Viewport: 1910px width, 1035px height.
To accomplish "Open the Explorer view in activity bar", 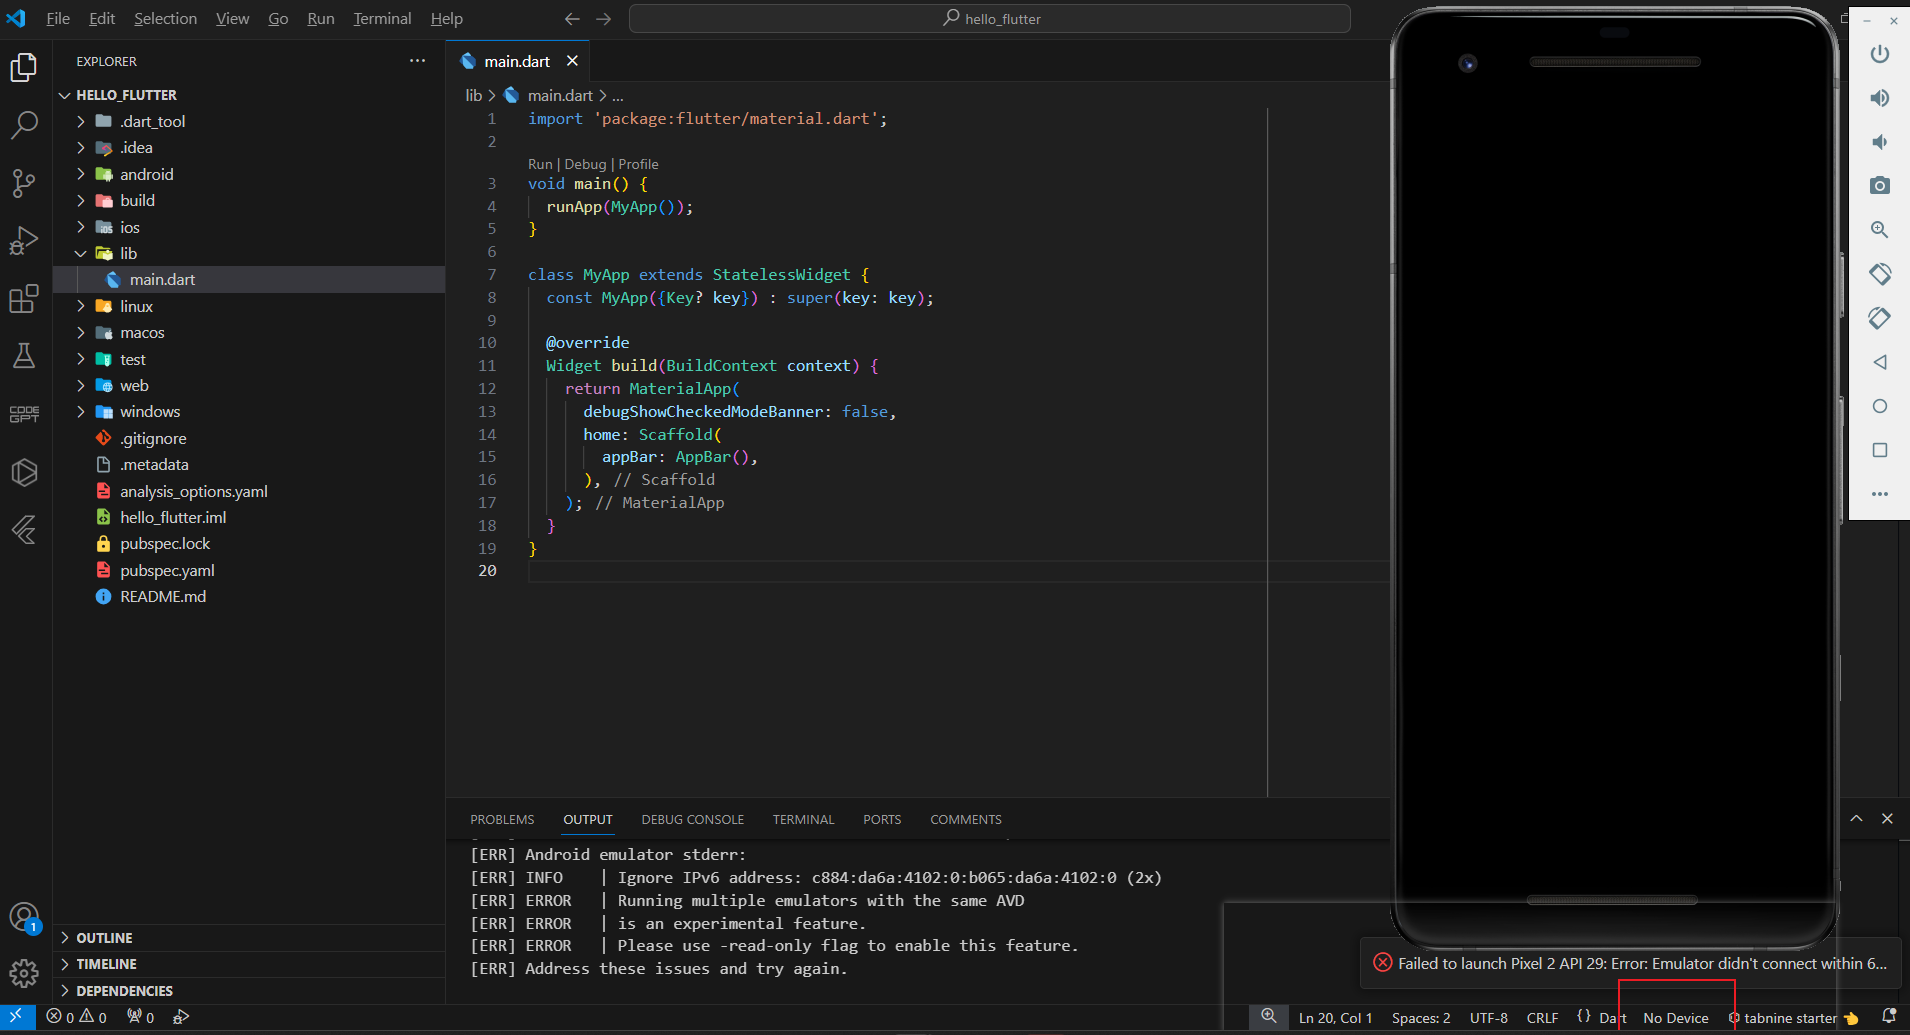I will (24, 67).
